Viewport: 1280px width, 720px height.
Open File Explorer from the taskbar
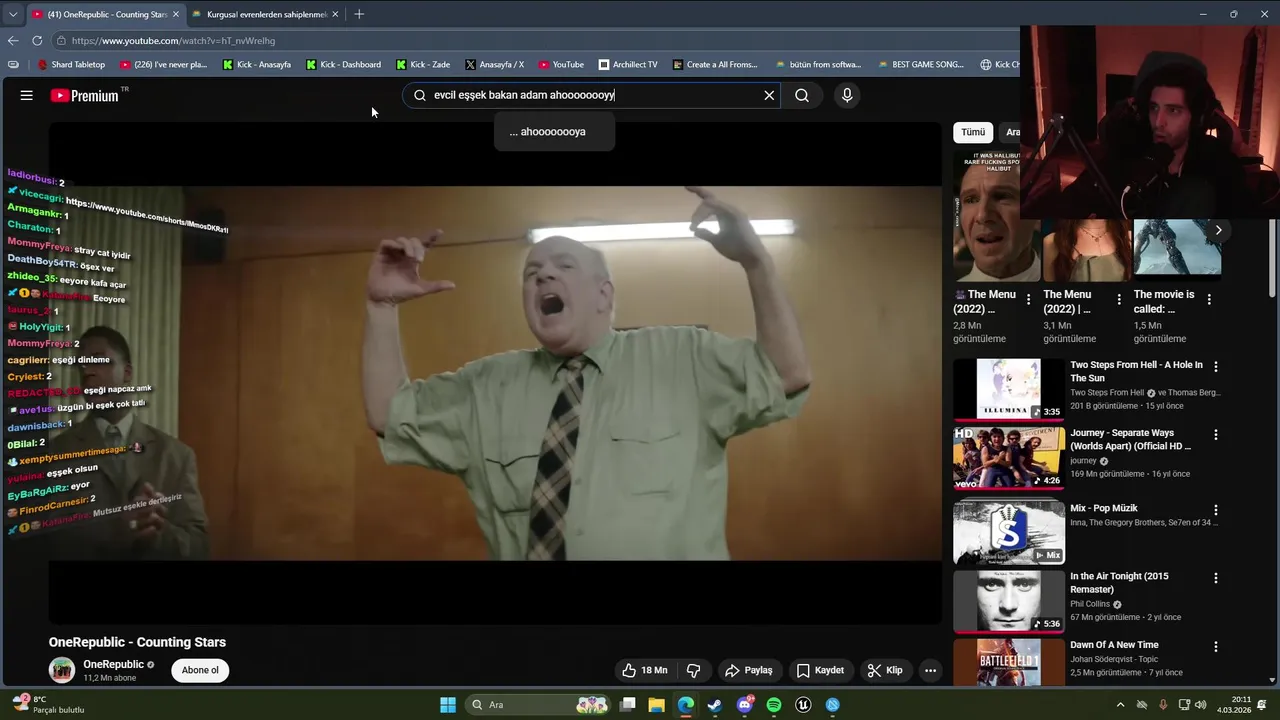[x=657, y=705]
